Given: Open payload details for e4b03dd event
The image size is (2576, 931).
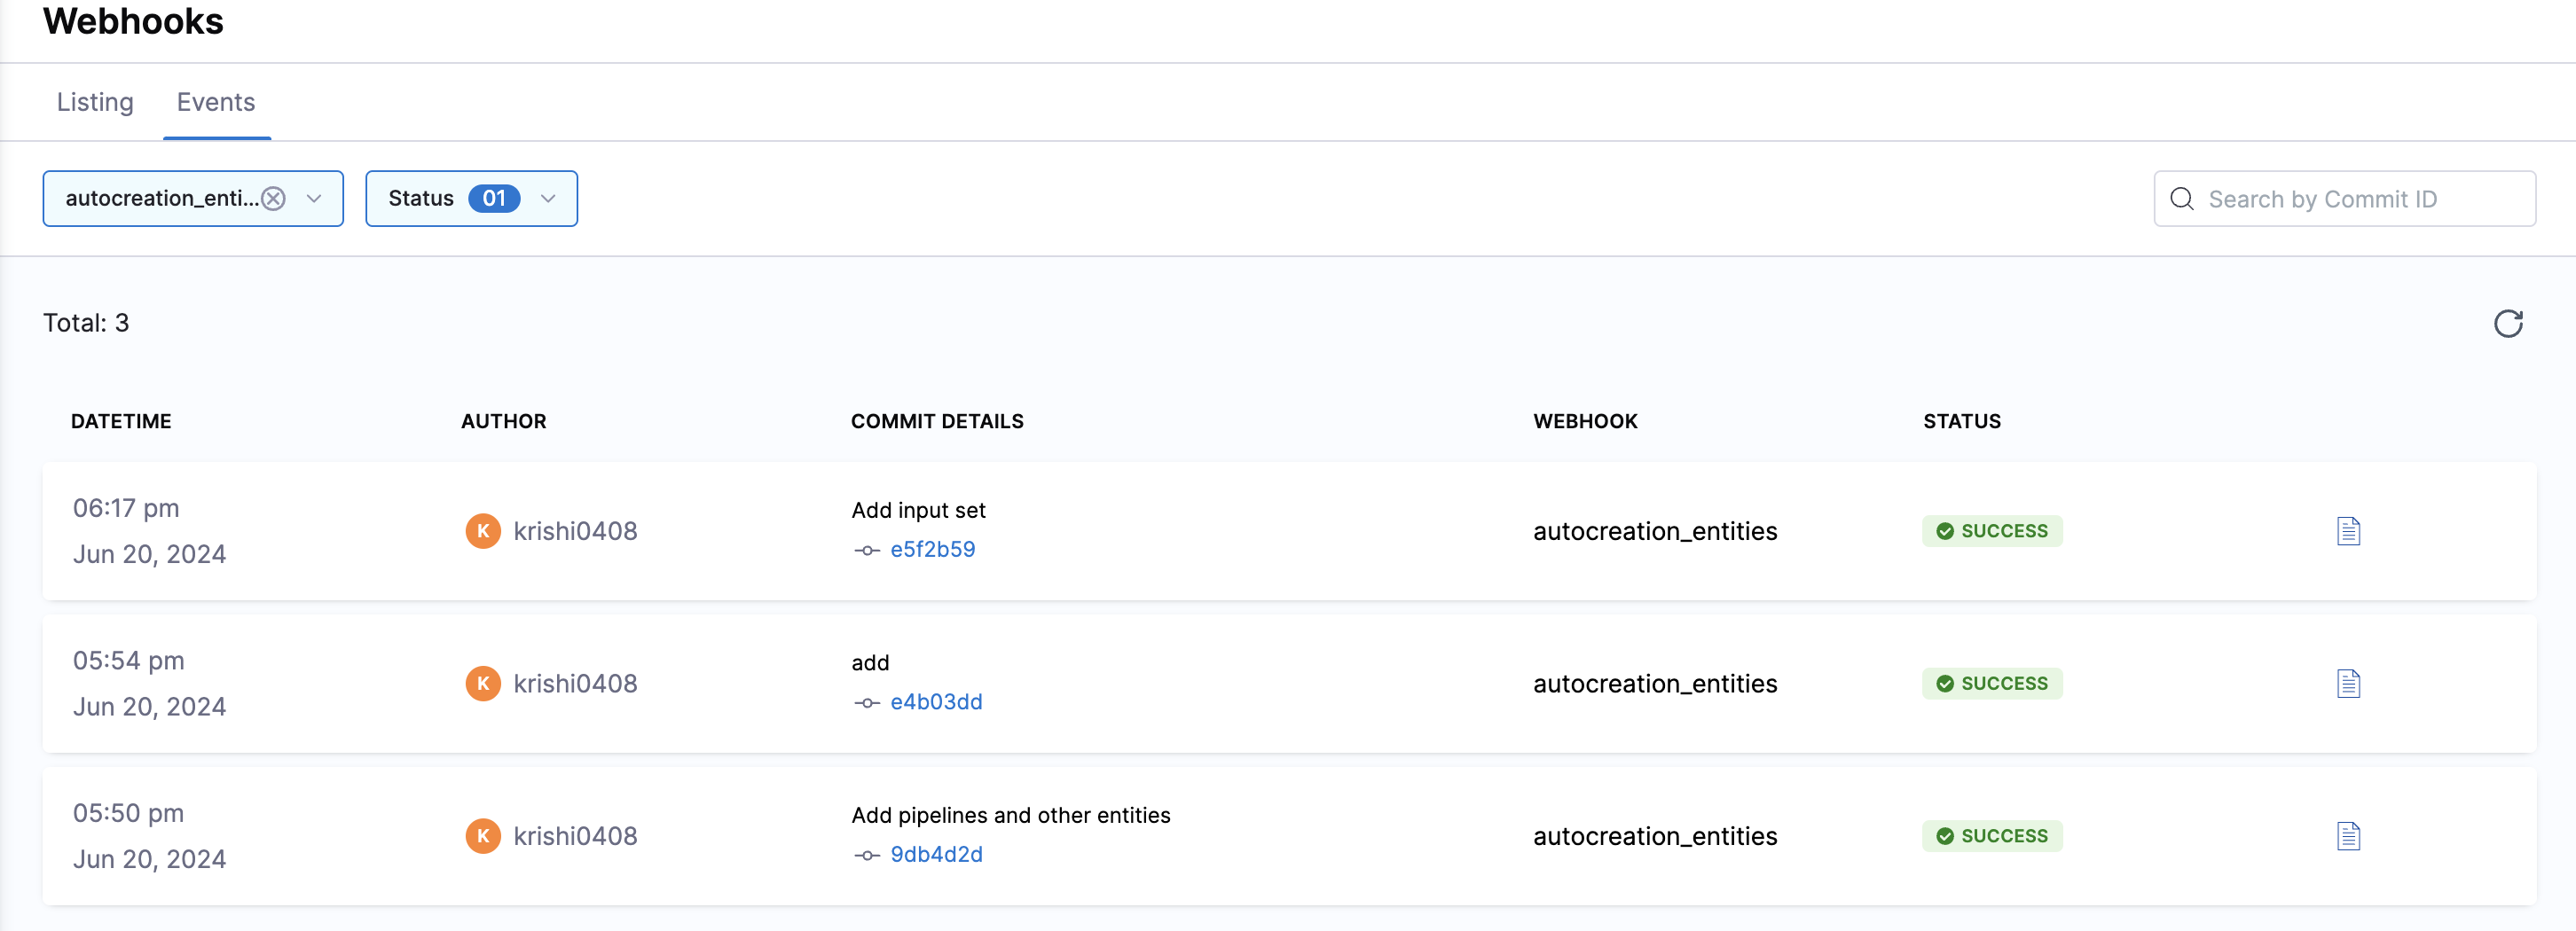Looking at the screenshot, I should pos(2348,684).
